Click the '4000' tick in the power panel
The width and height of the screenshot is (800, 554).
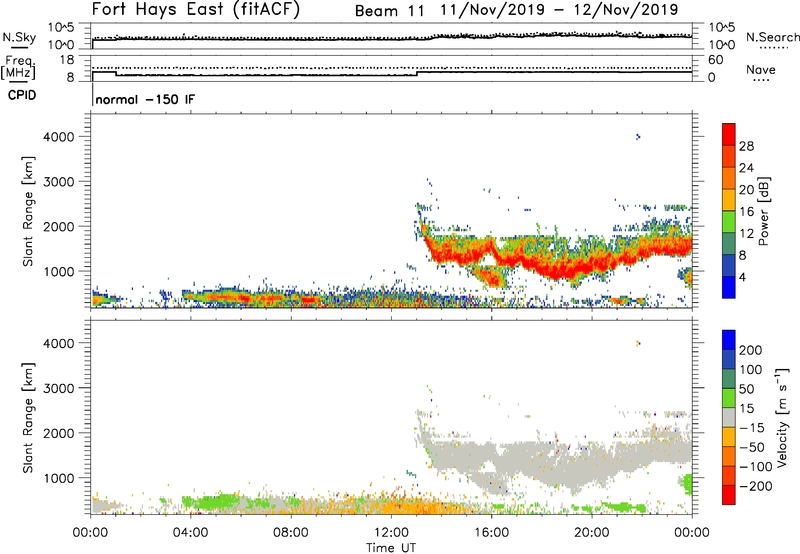click(58, 136)
